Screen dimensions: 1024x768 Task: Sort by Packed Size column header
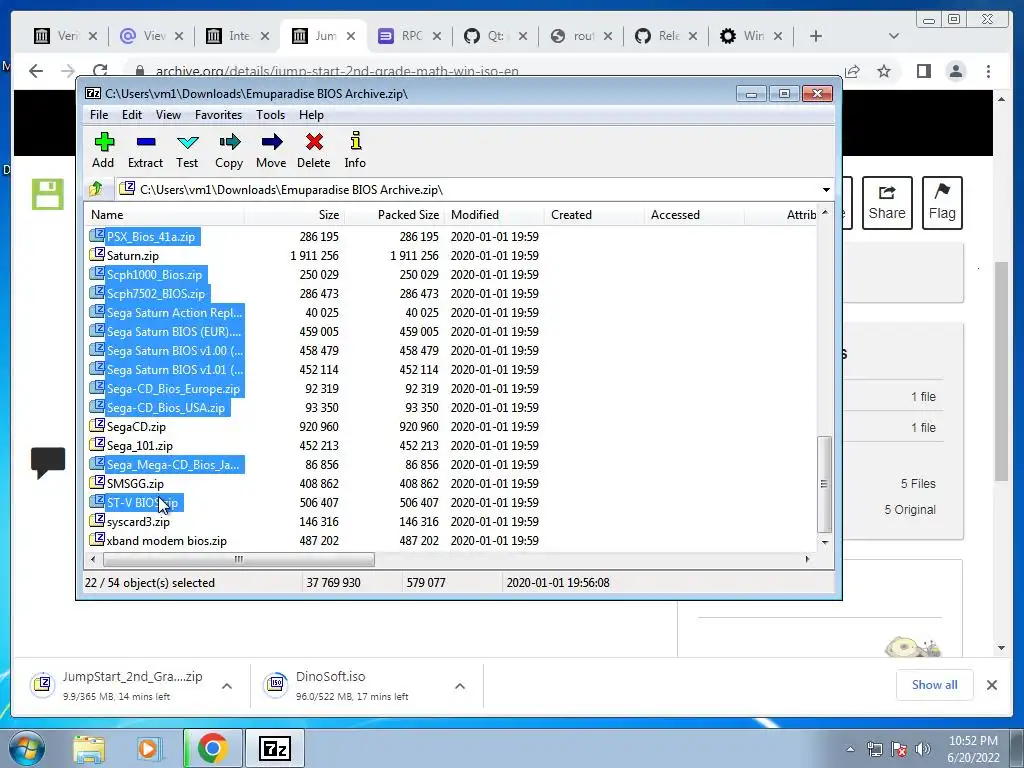coord(394,215)
